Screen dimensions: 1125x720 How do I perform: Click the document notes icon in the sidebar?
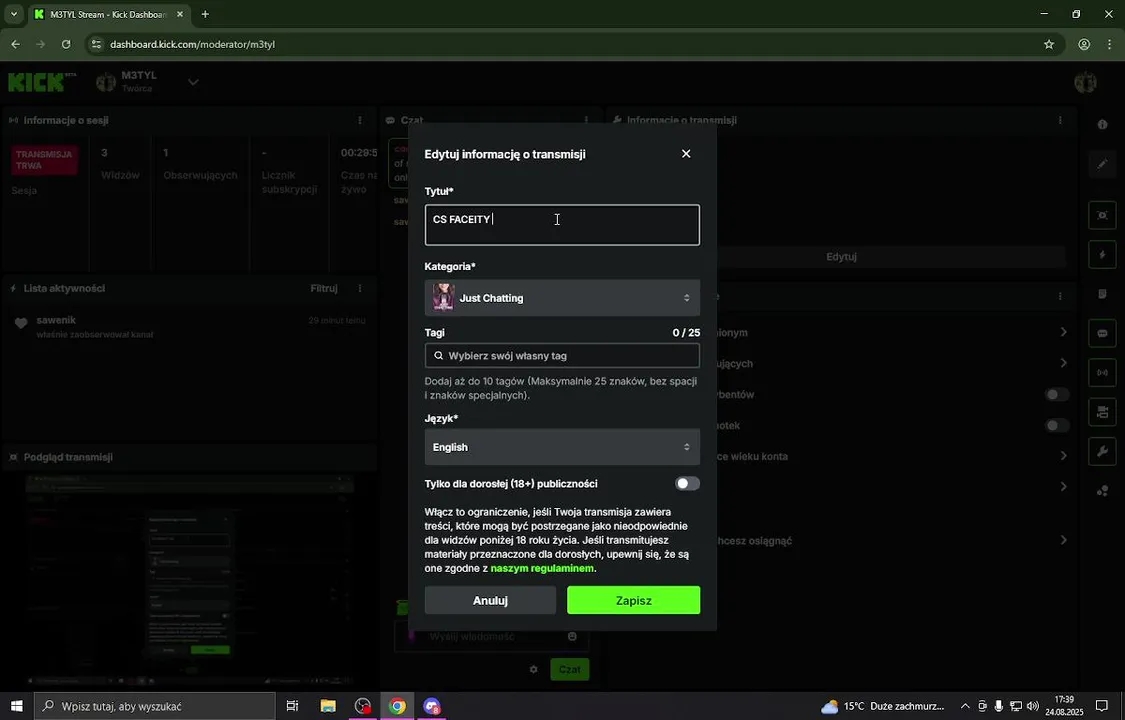click(1102, 294)
